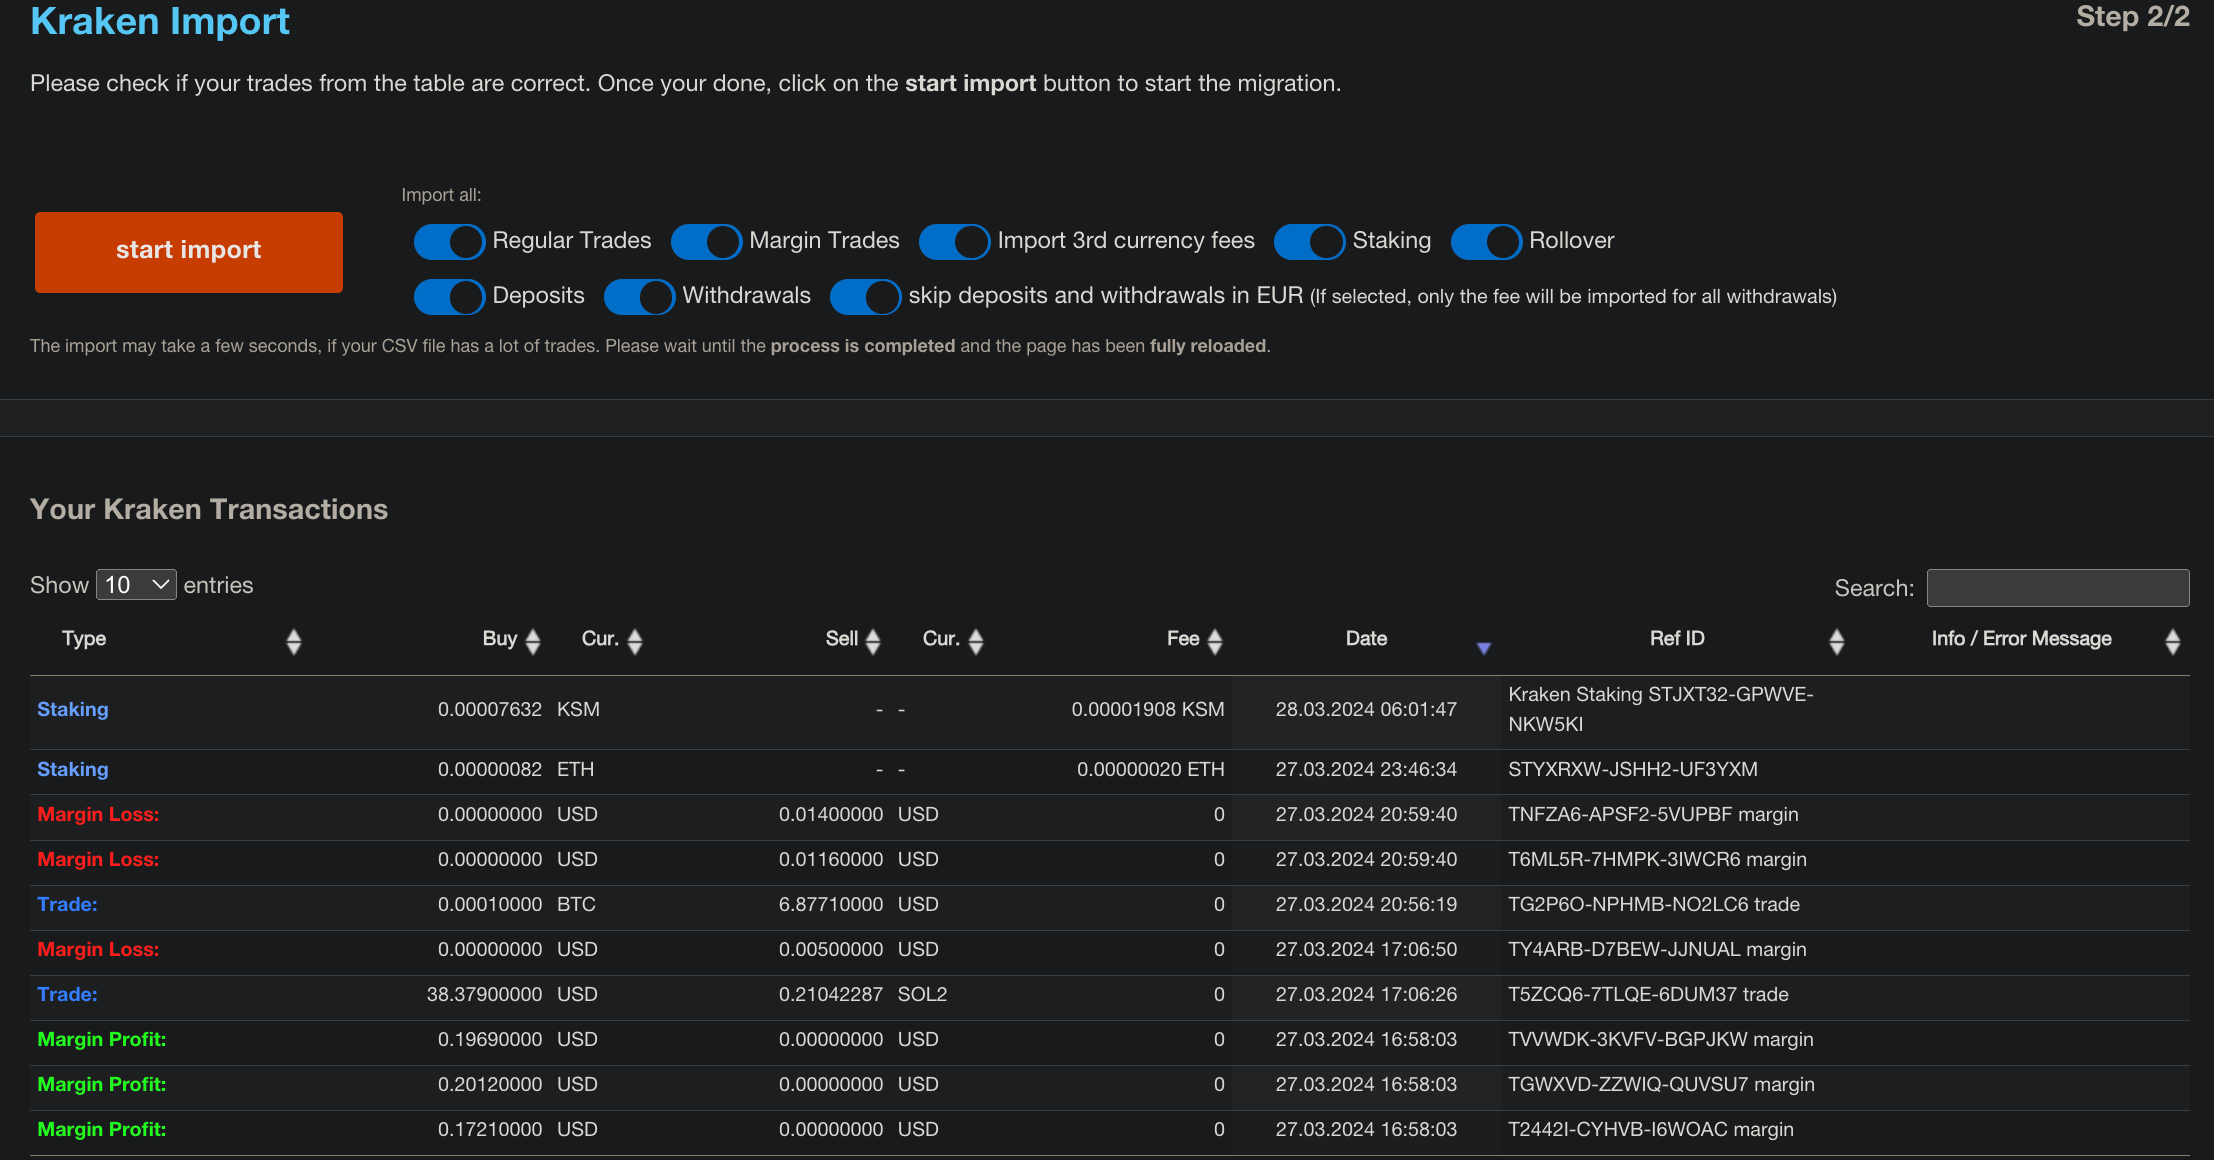Screen dimensions: 2214x1160
Task: Click the sell amount 6.87710000
Action: [x=831, y=904]
